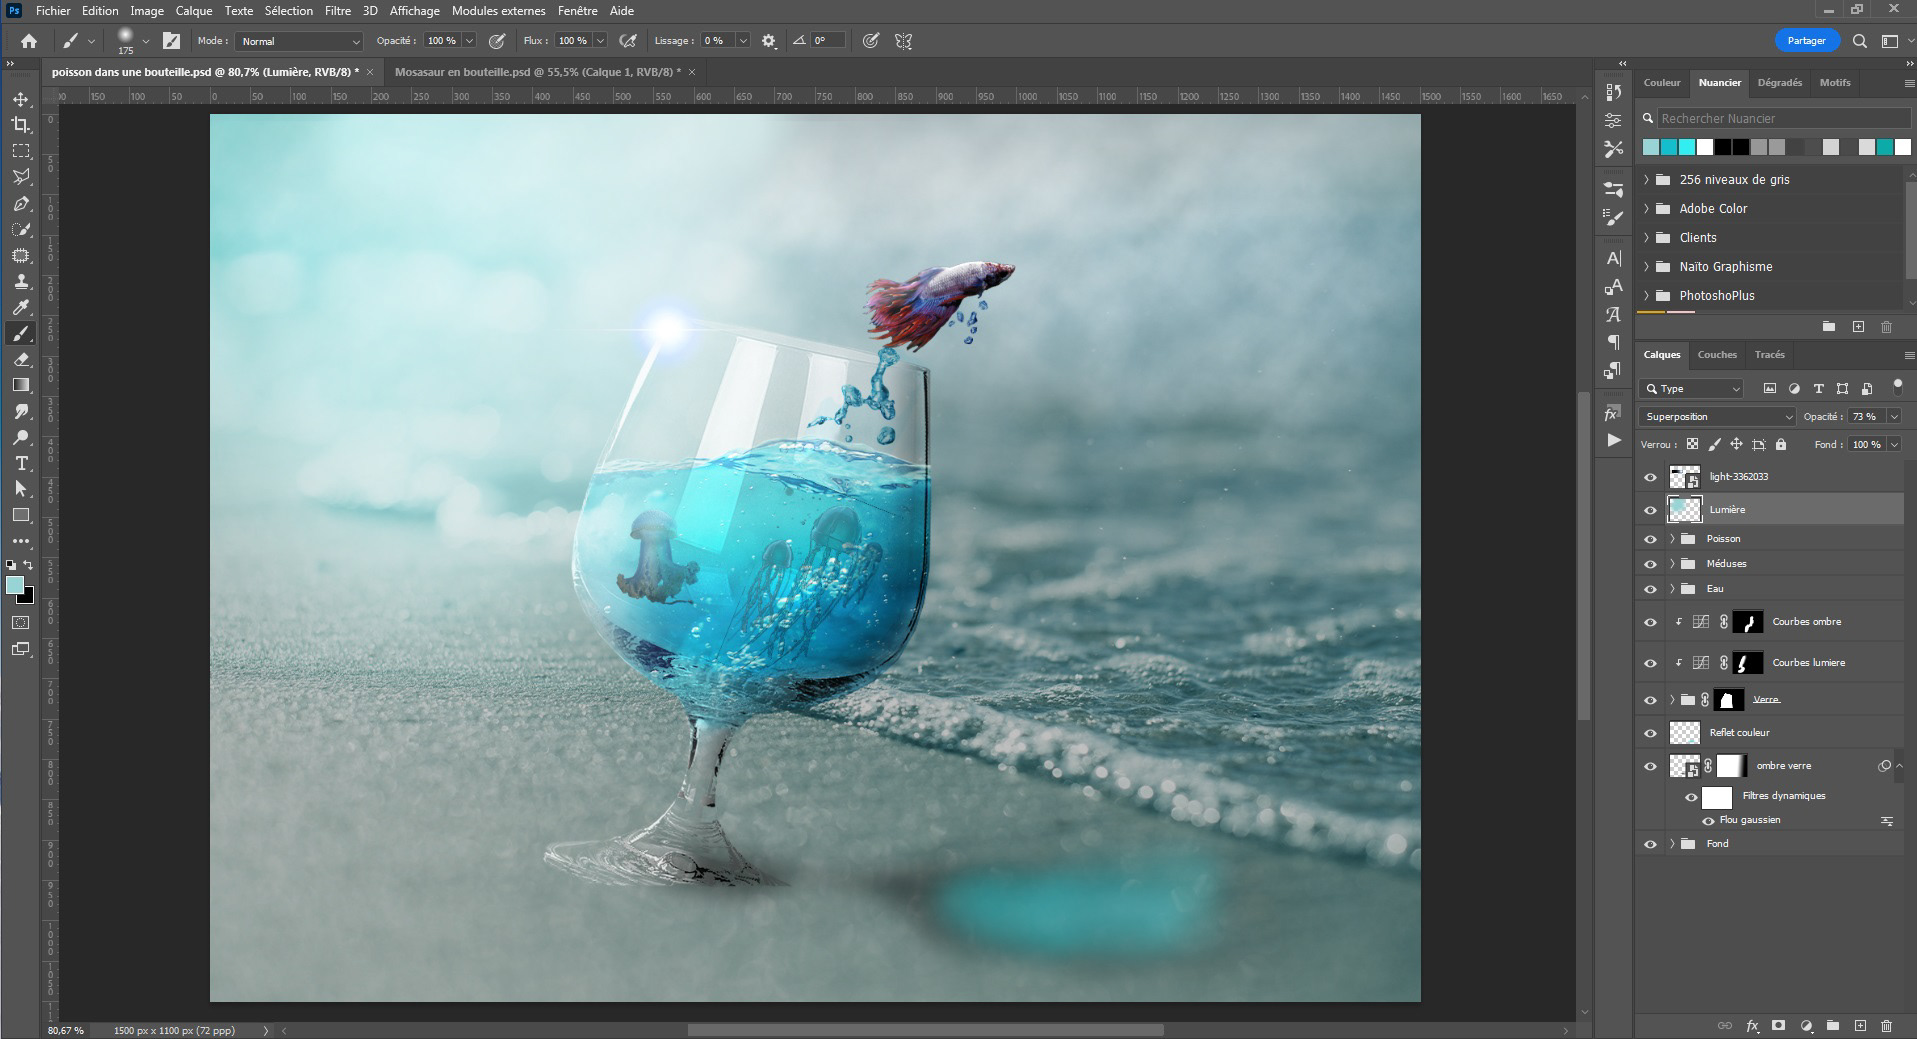
Task: Hide the Lumière layer
Action: 1650,510
